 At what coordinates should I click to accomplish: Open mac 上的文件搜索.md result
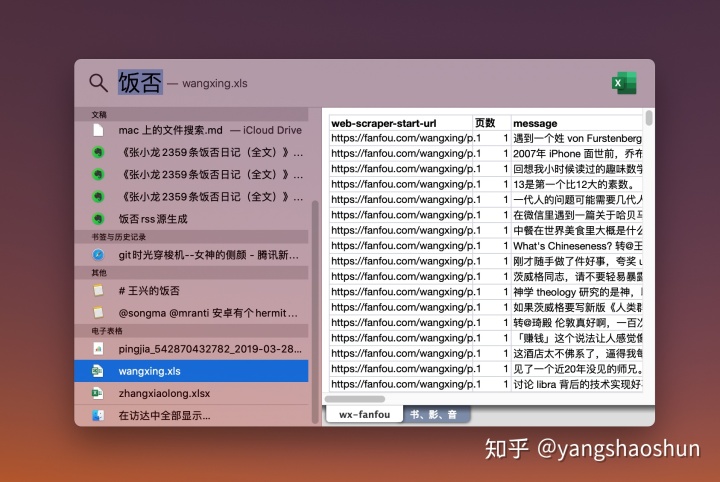coord(191,130)
